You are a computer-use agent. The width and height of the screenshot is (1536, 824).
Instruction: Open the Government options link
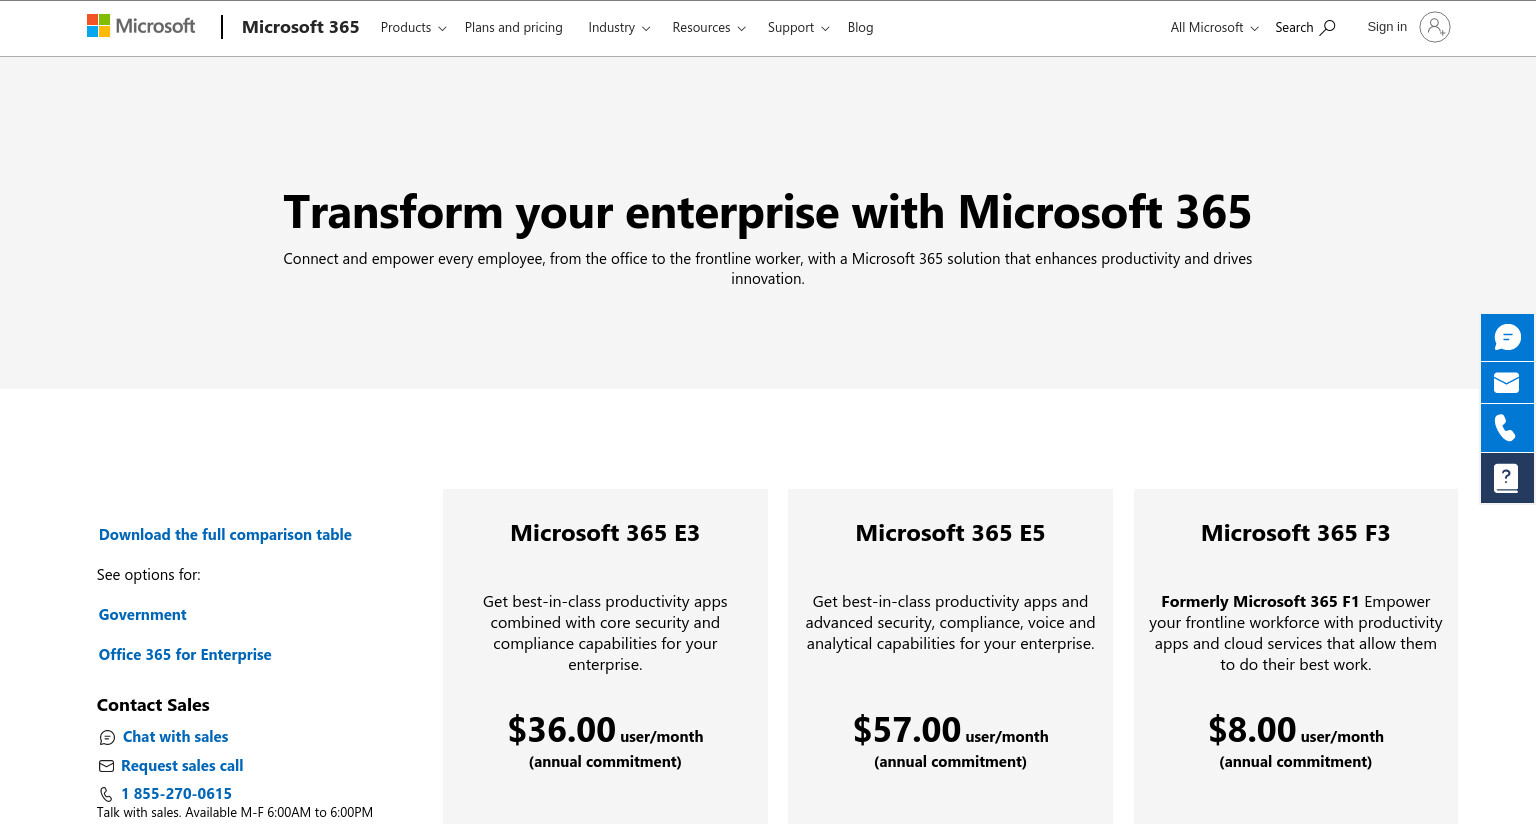point(142,615)
